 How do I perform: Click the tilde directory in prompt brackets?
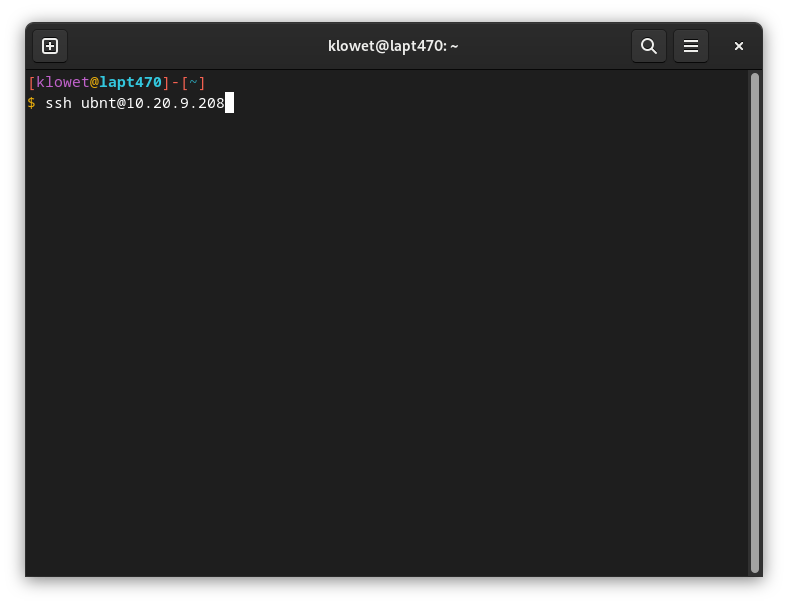click(193, 83)
